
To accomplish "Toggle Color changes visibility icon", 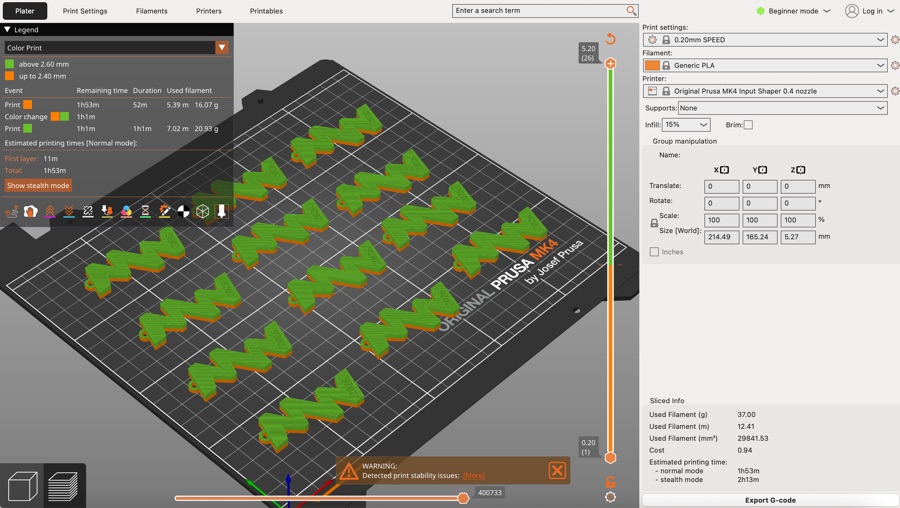I will pyautogui.click(x=126, y=212).
